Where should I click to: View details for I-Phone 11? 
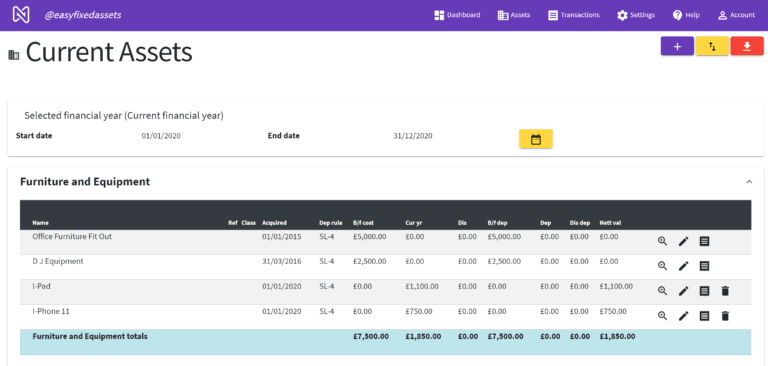662,316
